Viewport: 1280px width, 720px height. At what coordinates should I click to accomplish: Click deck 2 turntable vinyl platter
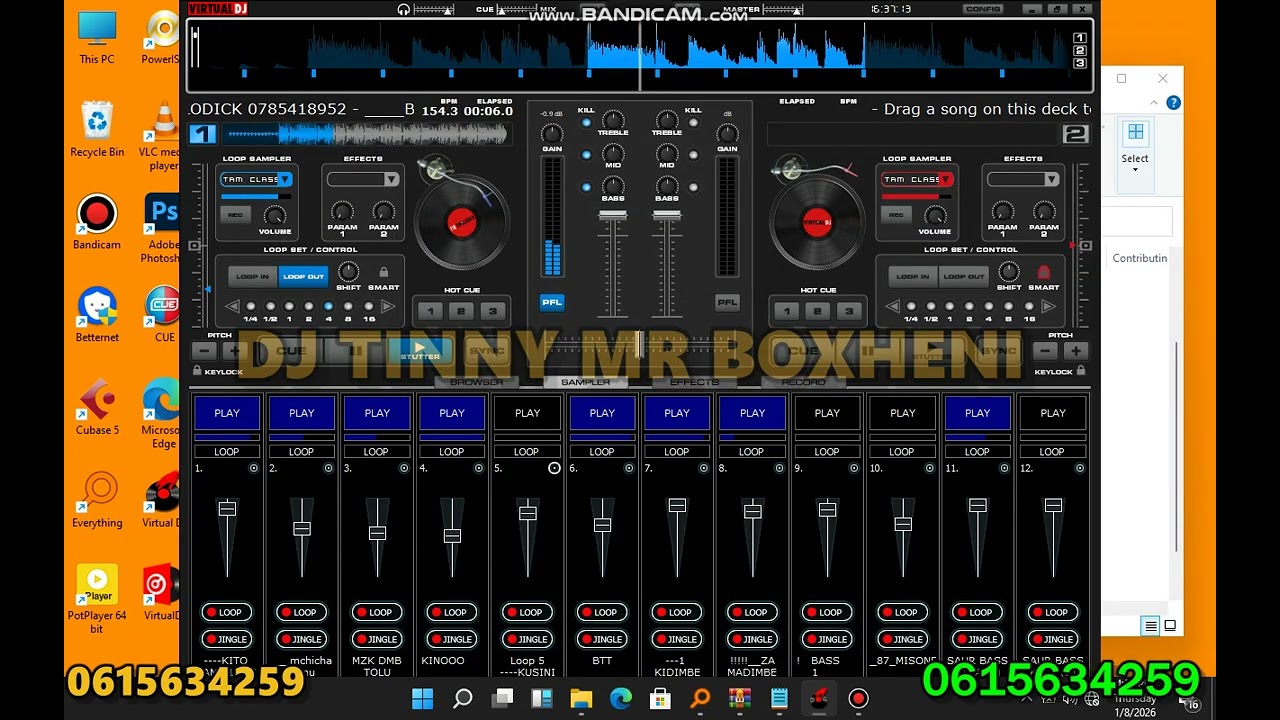817,221
